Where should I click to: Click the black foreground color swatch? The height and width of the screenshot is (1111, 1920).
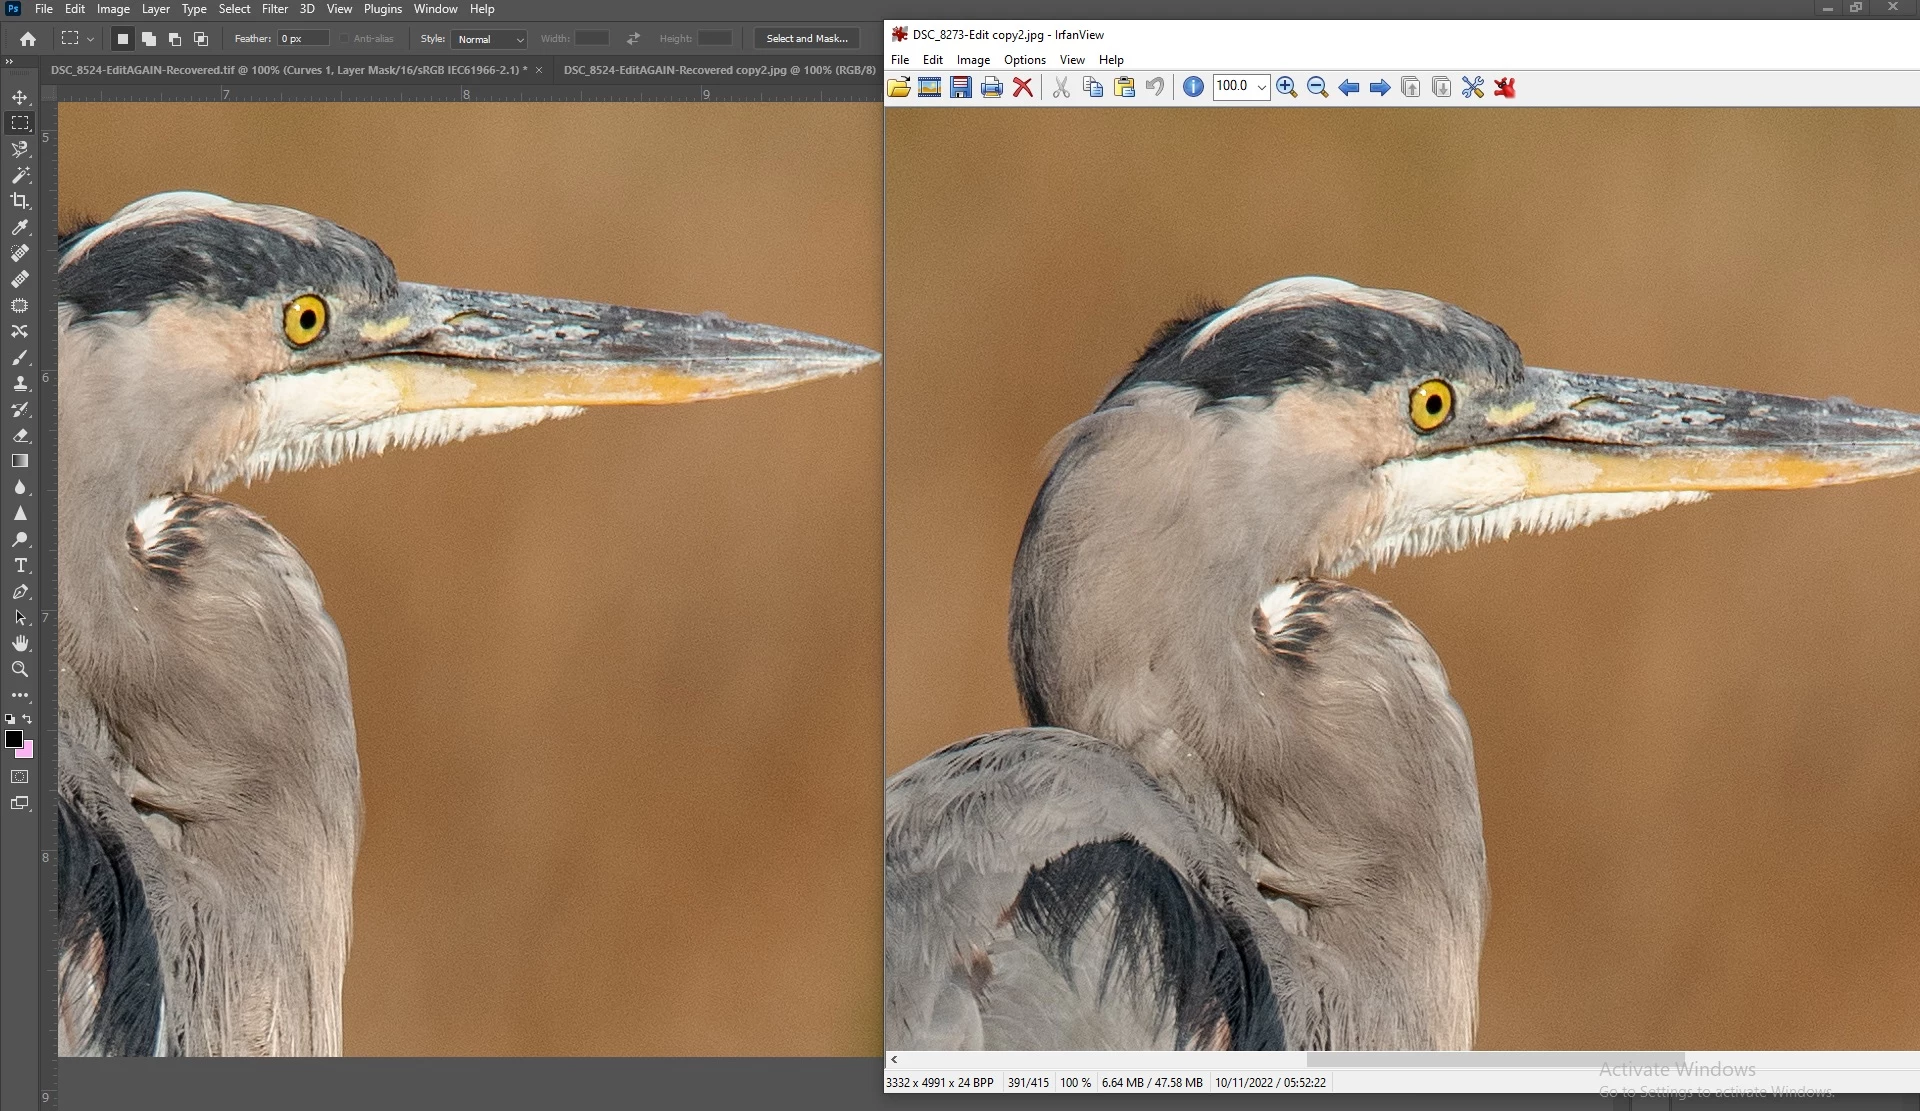13,739
